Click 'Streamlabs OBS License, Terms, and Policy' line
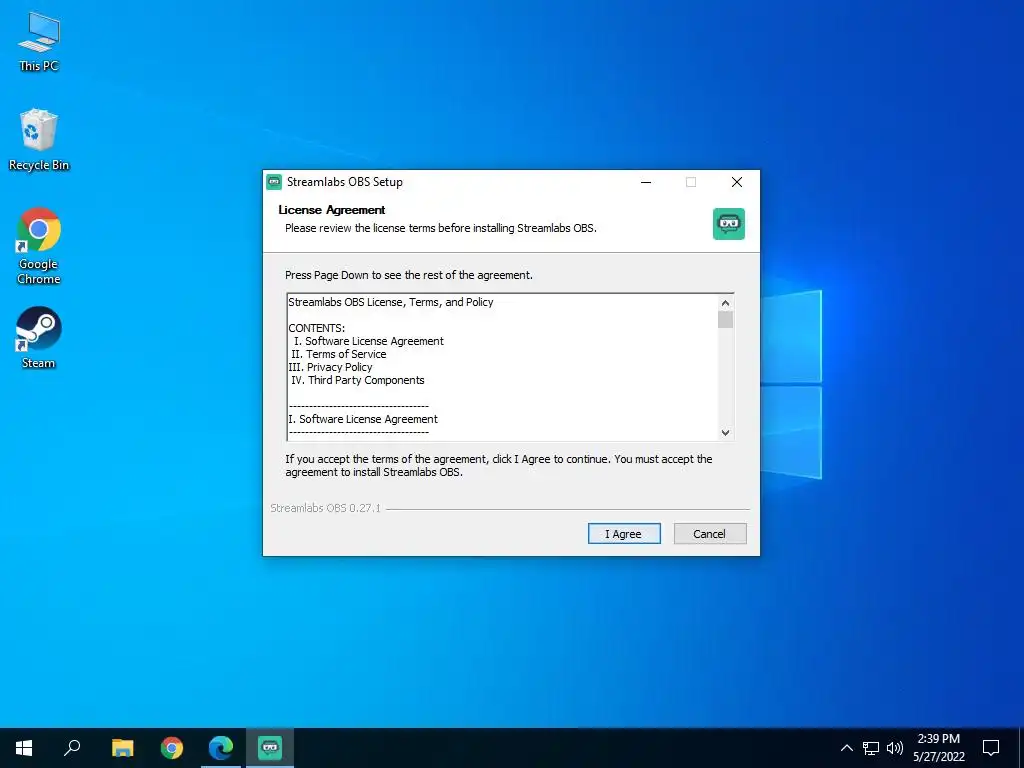 coord(391,302)
